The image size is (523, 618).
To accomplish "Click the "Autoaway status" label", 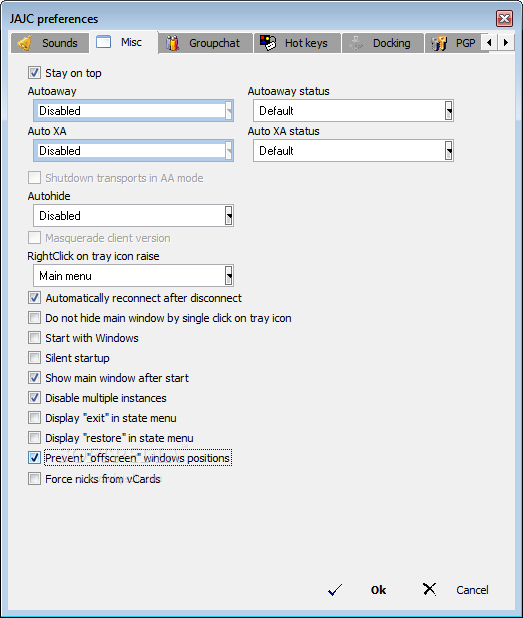I will point(288,91).
